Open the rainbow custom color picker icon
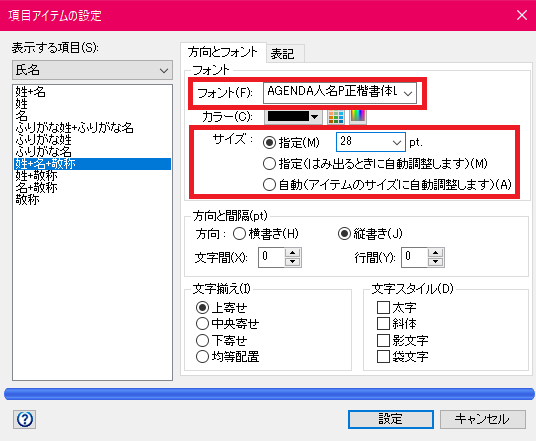The width and height of the screenshot is (536, 441). click(x=358, y=117)
